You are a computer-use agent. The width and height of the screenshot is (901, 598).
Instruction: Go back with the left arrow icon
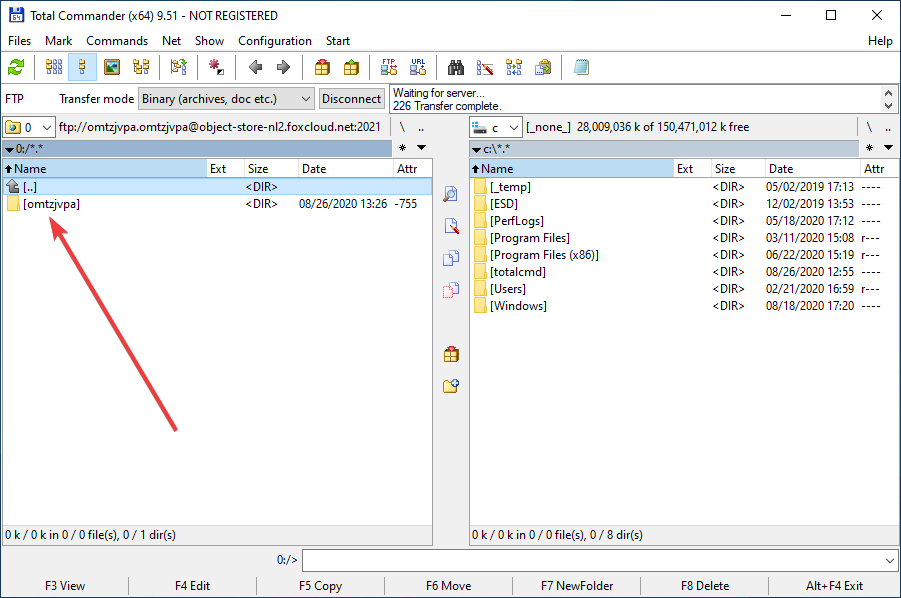(256, 68)
